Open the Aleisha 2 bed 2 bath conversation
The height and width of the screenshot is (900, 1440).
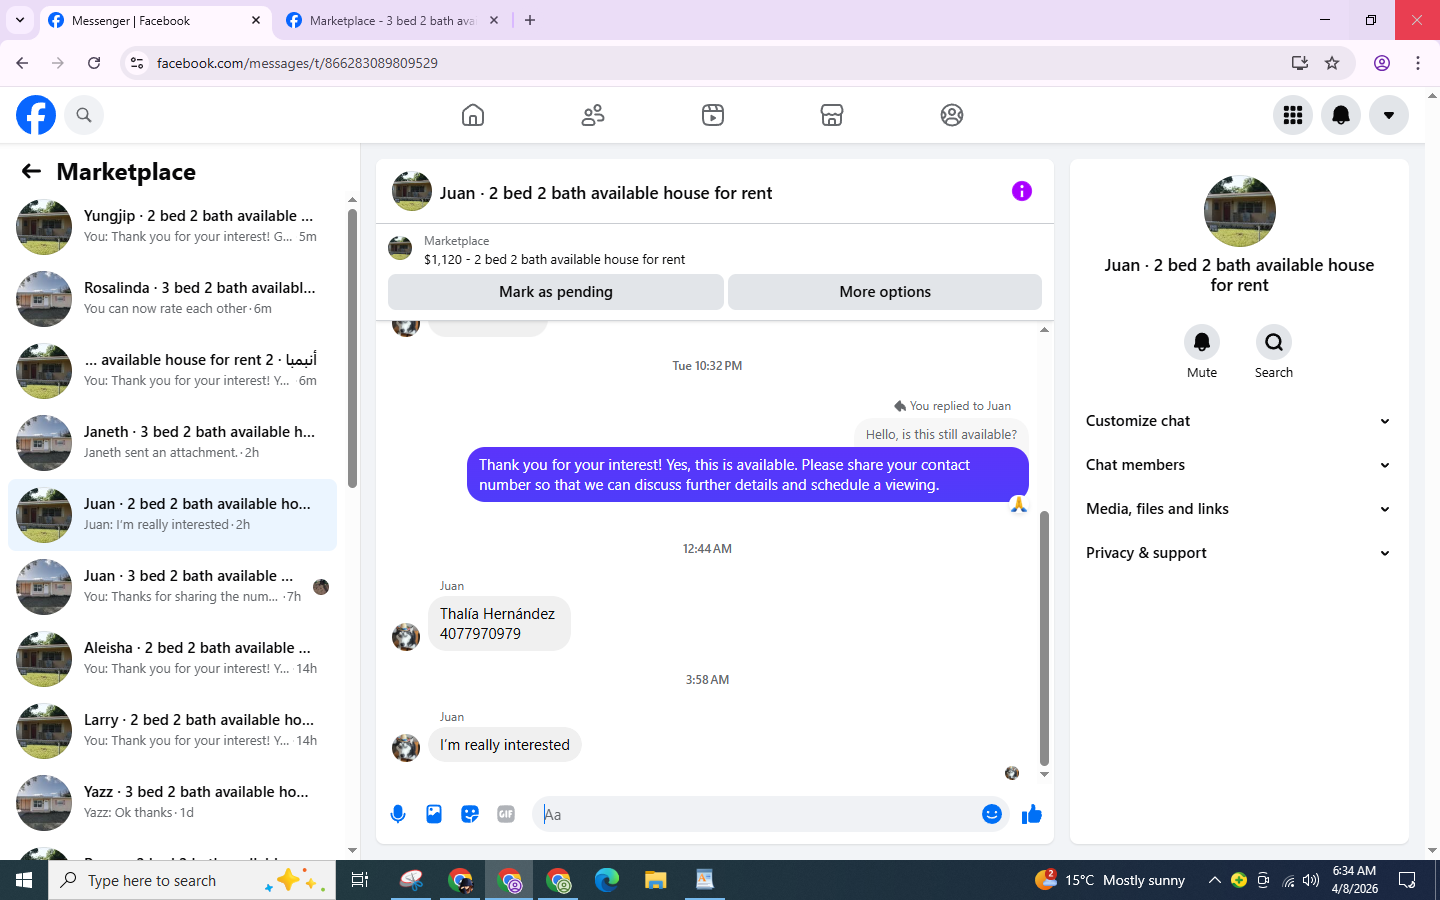point(172,659)
